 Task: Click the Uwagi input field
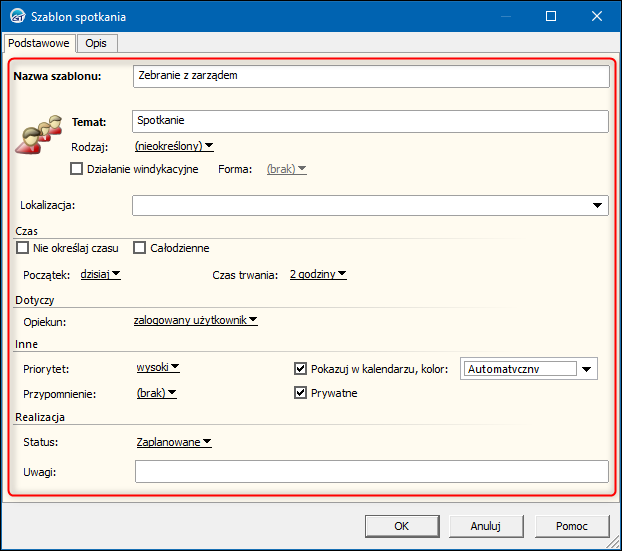coord(372,471)
